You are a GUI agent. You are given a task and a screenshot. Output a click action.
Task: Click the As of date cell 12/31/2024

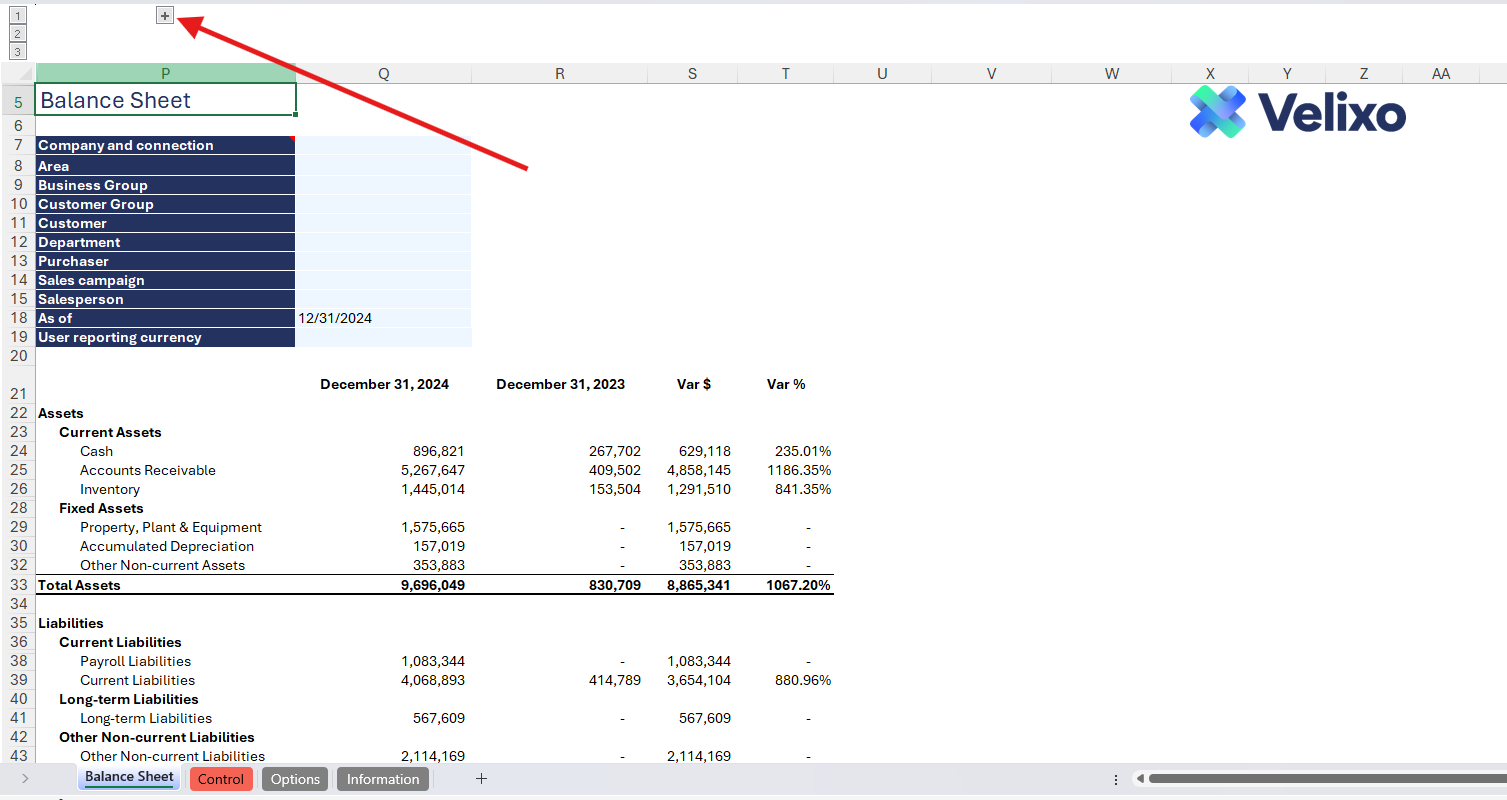pos(383,318)
